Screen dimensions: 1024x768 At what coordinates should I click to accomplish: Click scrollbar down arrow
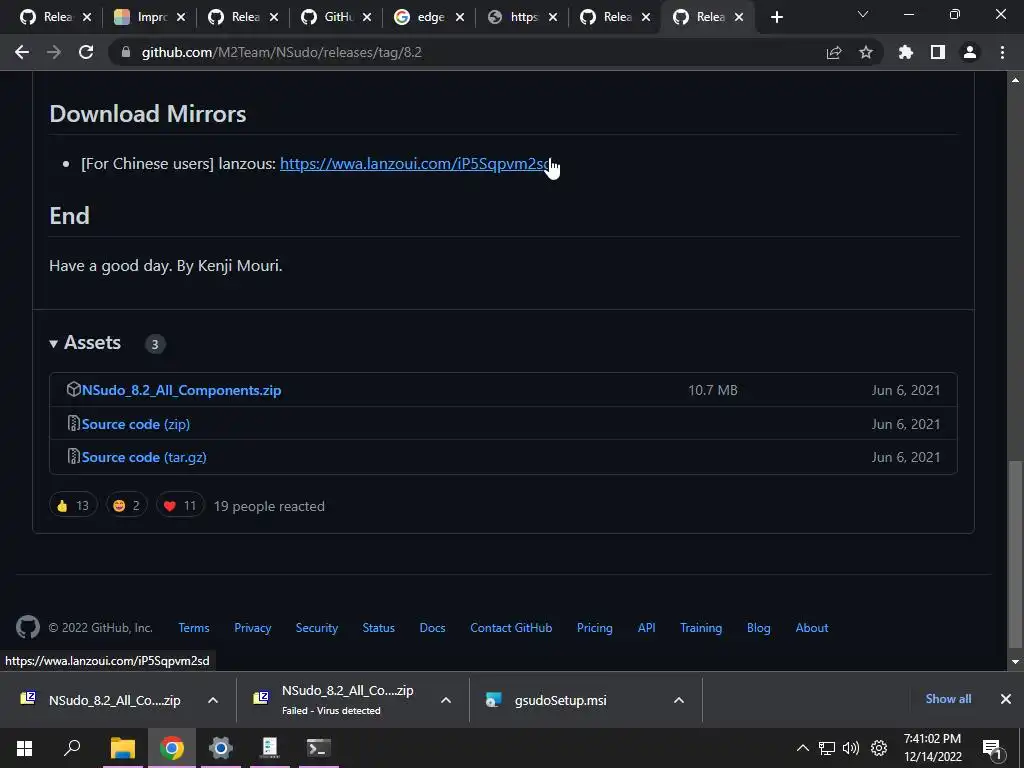click(1016, 662)
